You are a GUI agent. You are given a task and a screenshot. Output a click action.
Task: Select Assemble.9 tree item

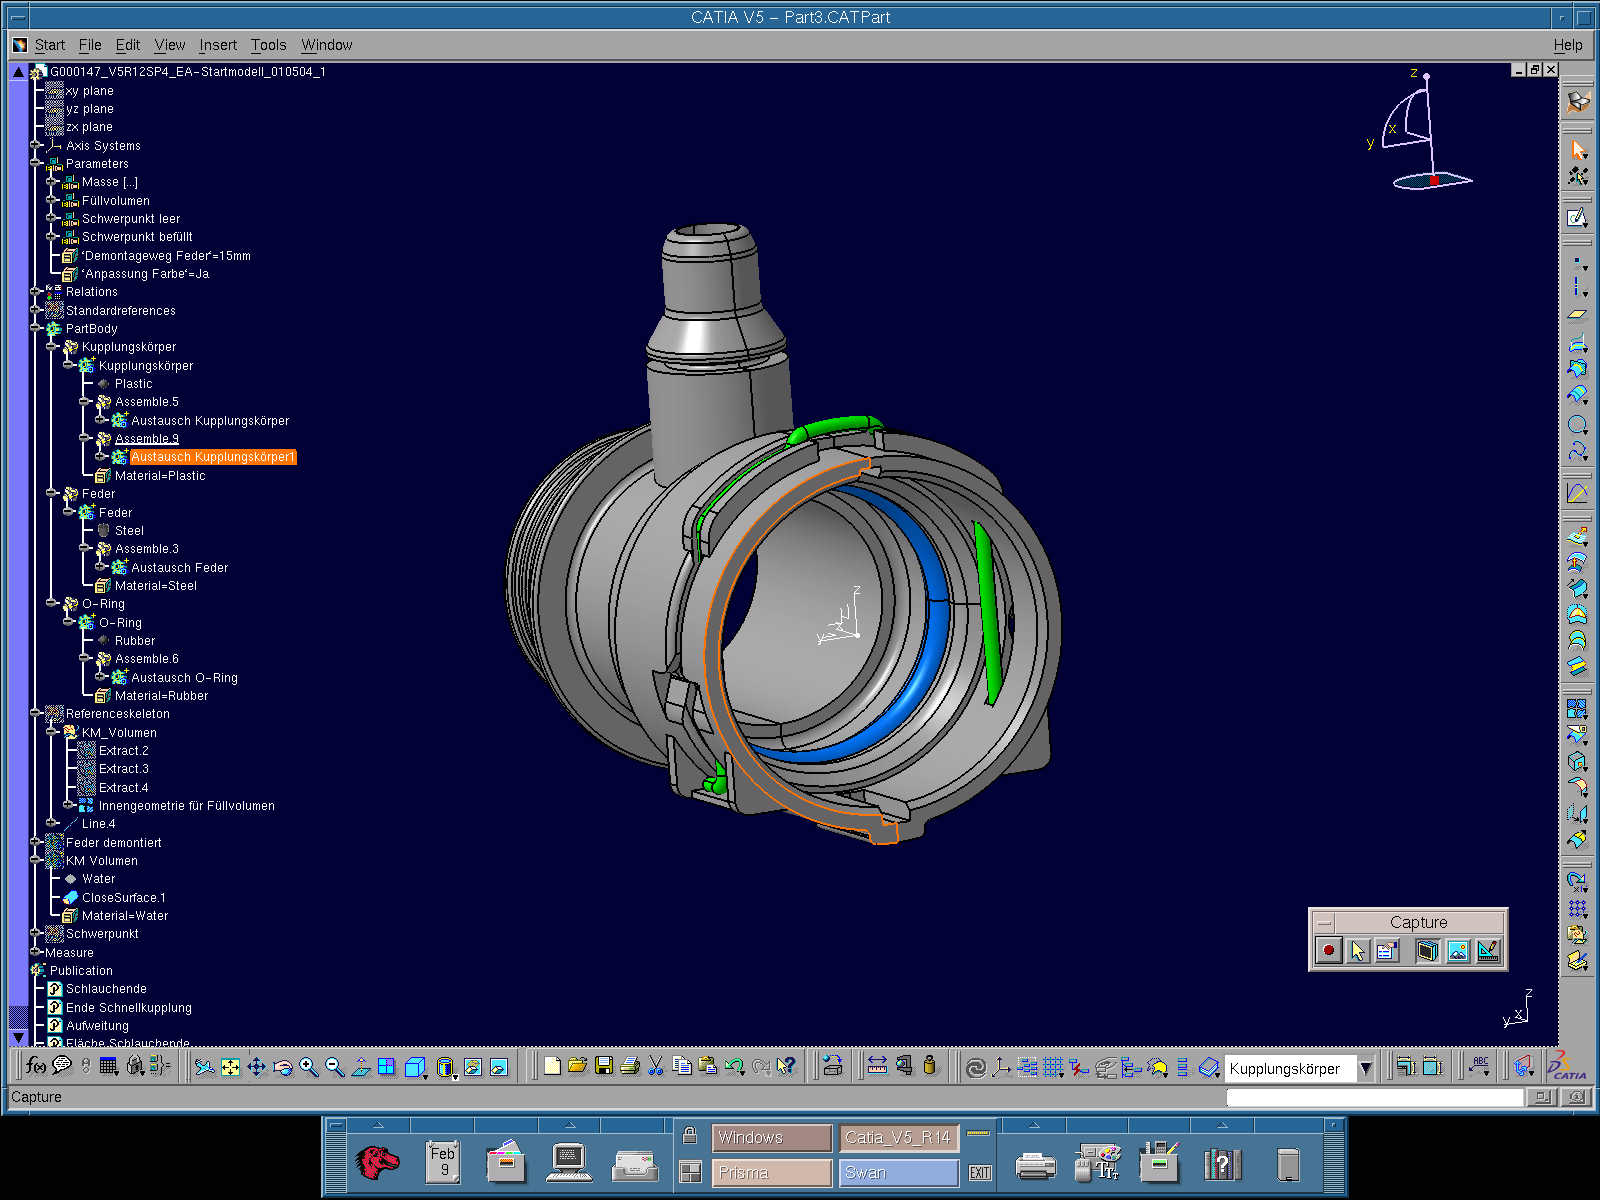pyautogui.click(x=147, y=438)
